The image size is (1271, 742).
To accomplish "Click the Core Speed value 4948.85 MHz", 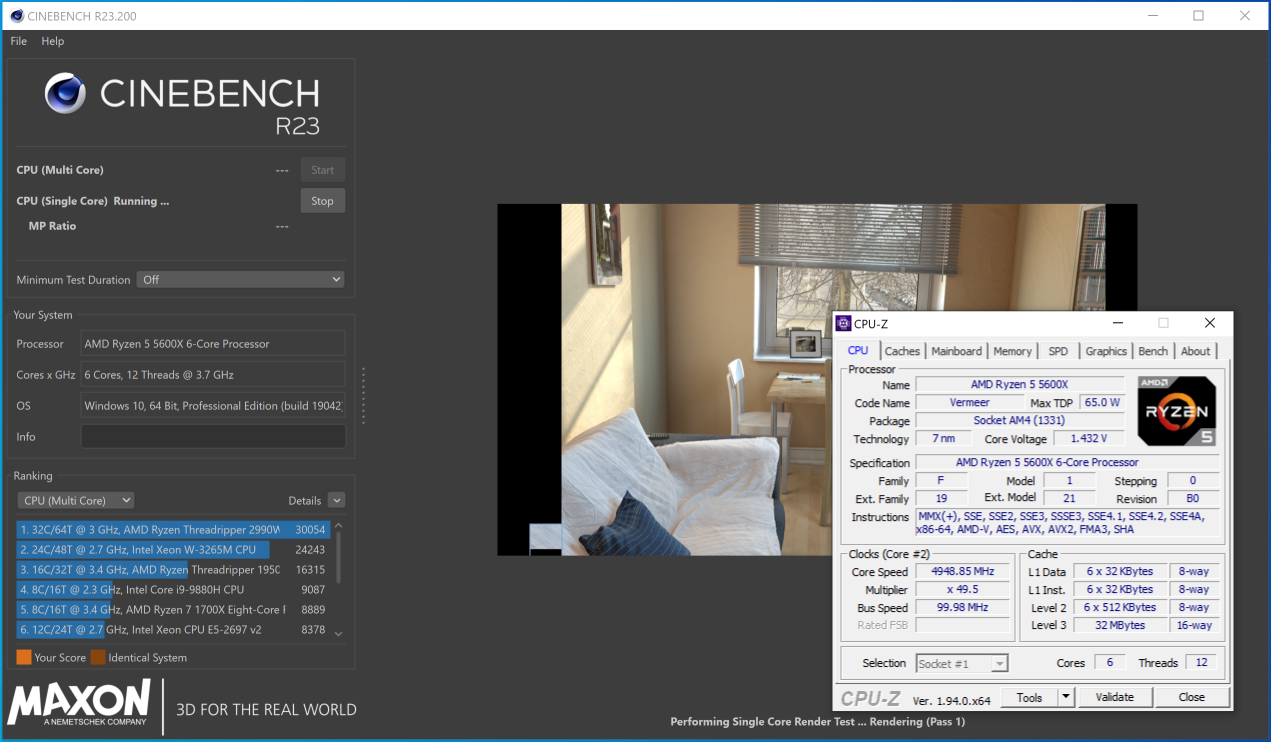I will (962, 572).
